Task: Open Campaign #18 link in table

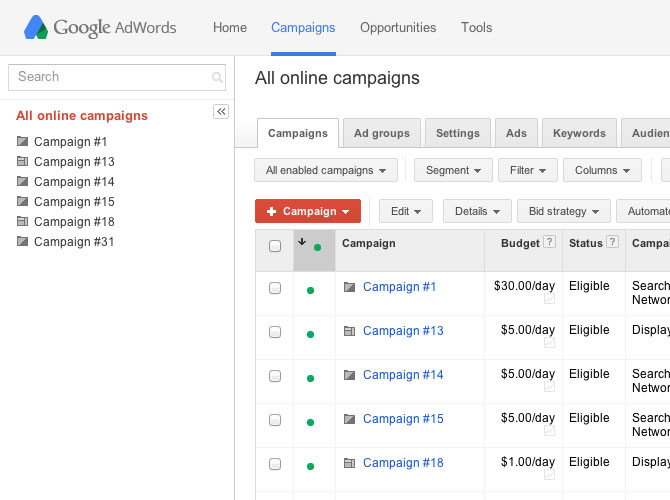Action: click(403, 462)
